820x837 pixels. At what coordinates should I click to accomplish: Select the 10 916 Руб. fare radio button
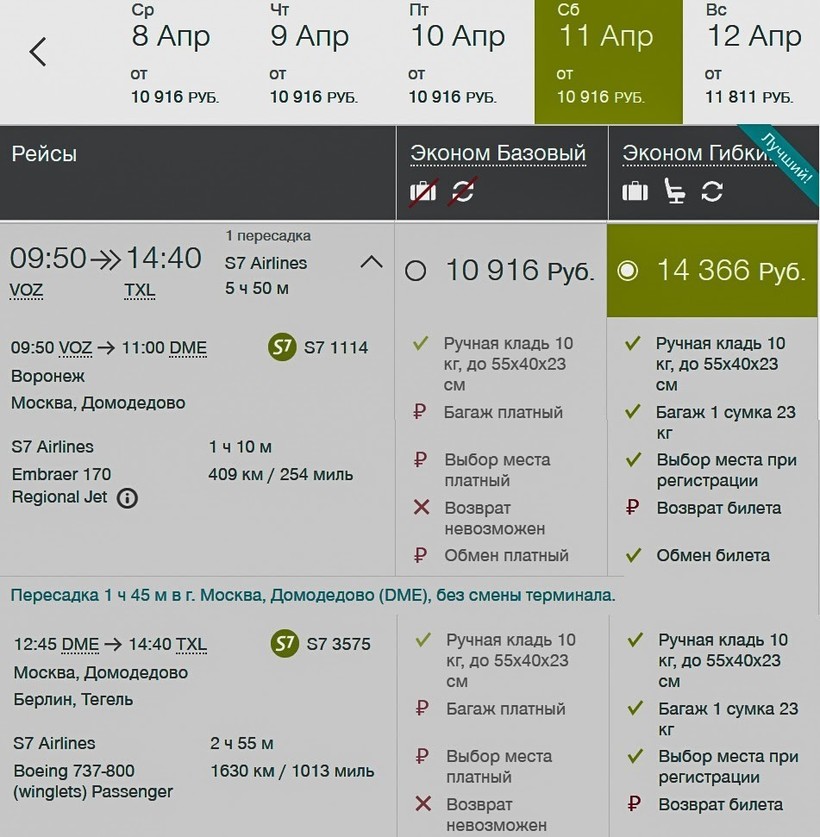(416, 271)
